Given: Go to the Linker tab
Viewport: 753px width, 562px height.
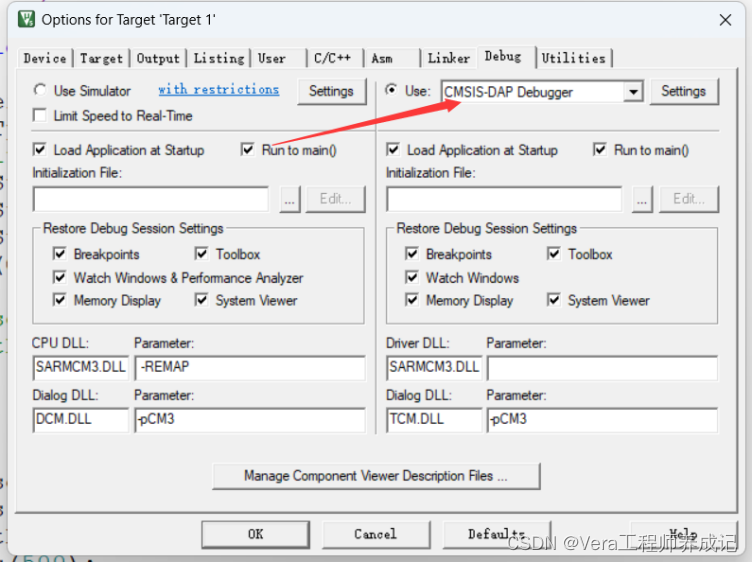Looking at the screenshot, I should [x=449, y=58].
